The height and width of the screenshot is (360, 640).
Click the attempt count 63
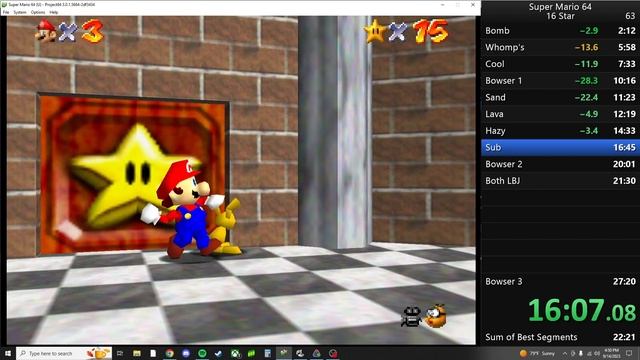coord(630,16)
